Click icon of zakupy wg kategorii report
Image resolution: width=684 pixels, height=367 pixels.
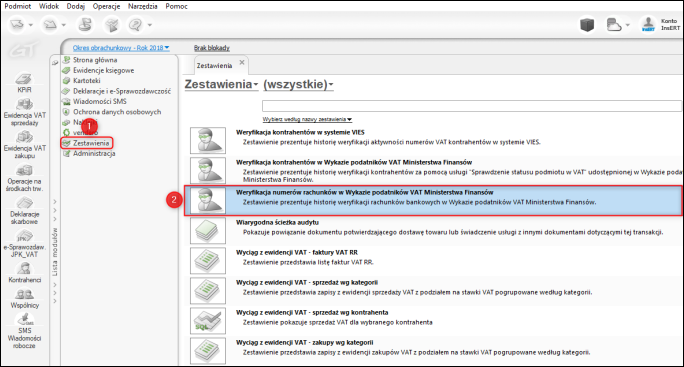coord(208,351)
